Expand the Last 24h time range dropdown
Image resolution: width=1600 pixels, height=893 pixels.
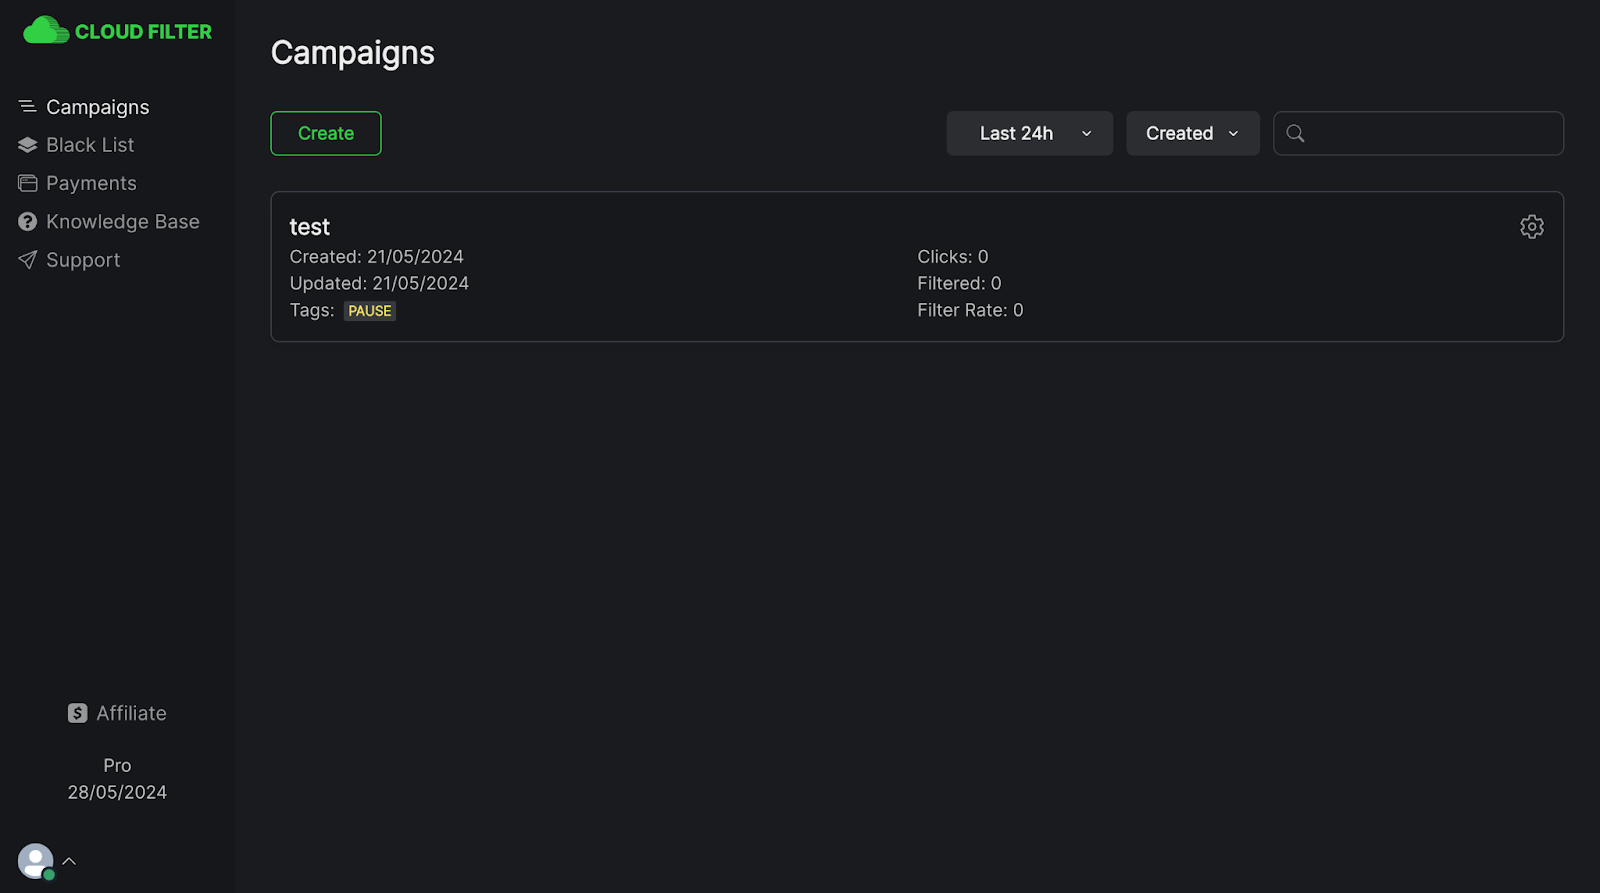(1029, 134)
